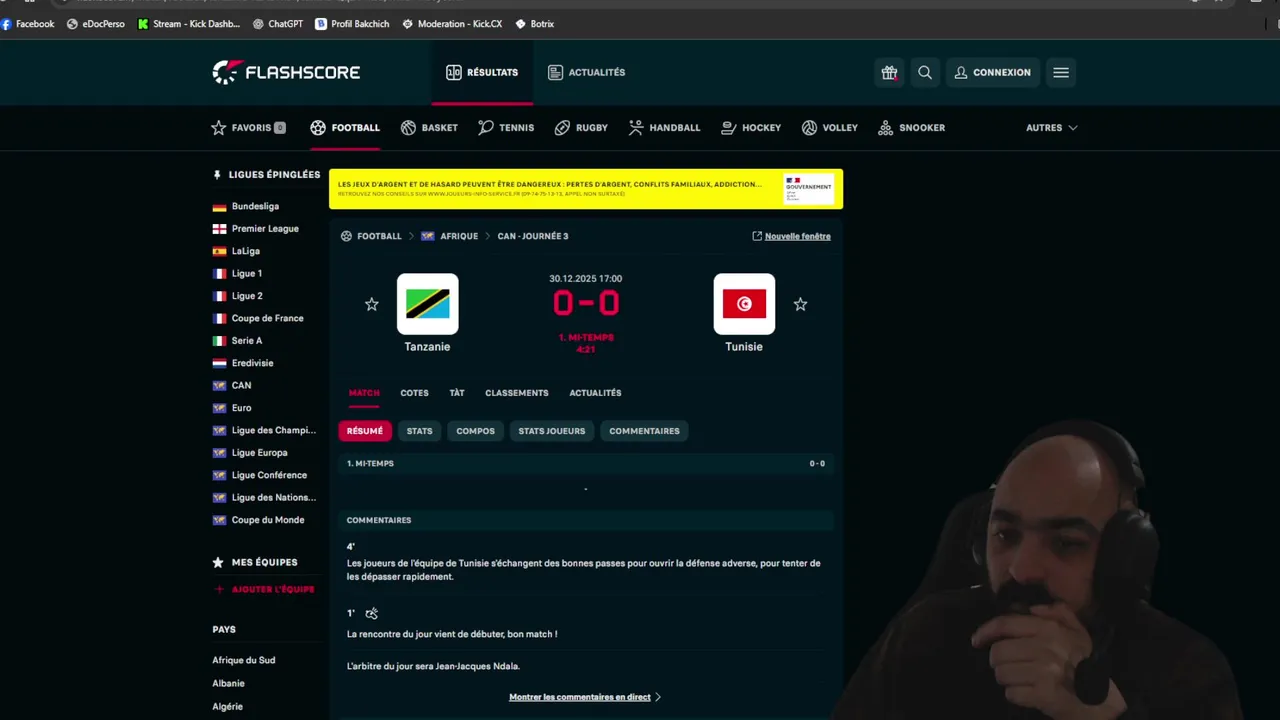The width and height of the screenshot is (1280, 720).
Task: Click the Flashscore logo
Action: pyautogui.click(x=286, y=72)
